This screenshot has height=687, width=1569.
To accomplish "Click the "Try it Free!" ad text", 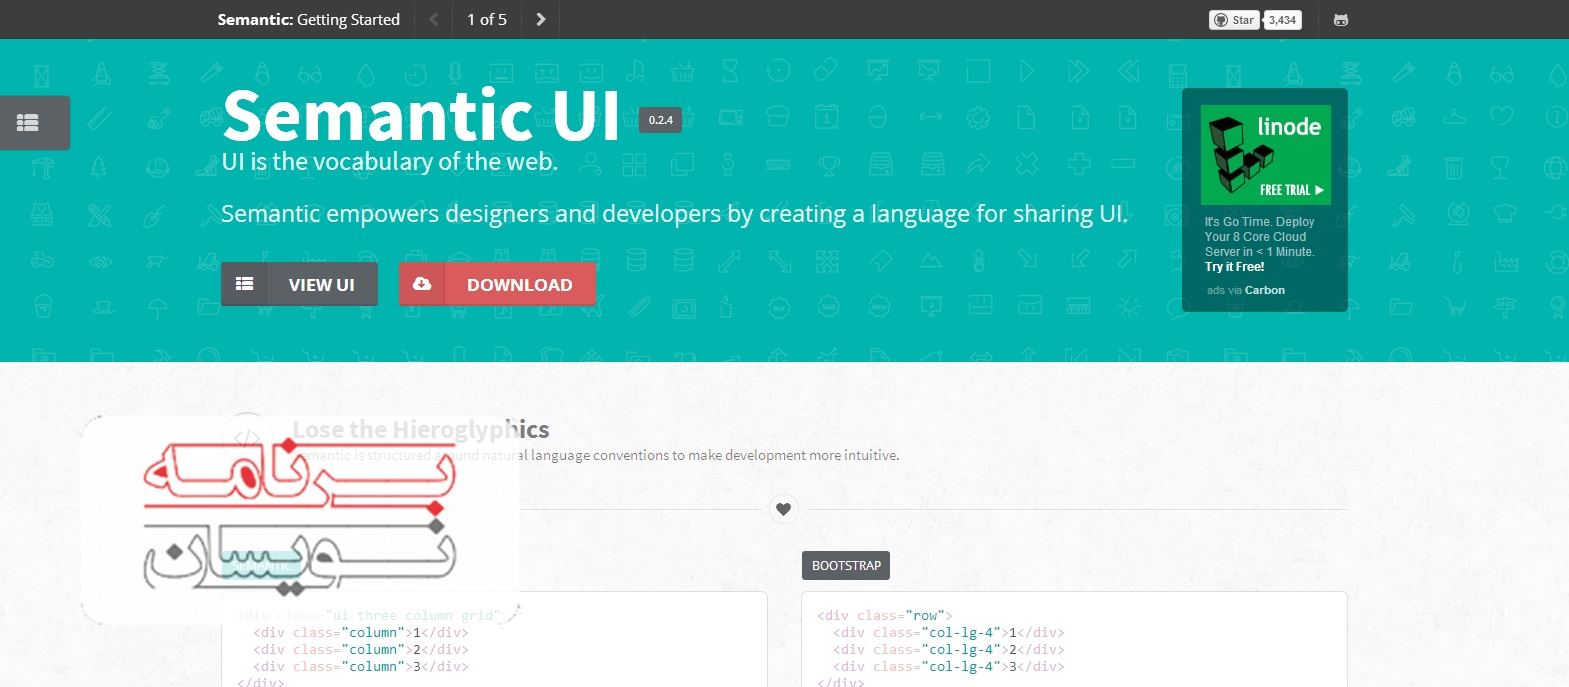I will point(1234,267).
